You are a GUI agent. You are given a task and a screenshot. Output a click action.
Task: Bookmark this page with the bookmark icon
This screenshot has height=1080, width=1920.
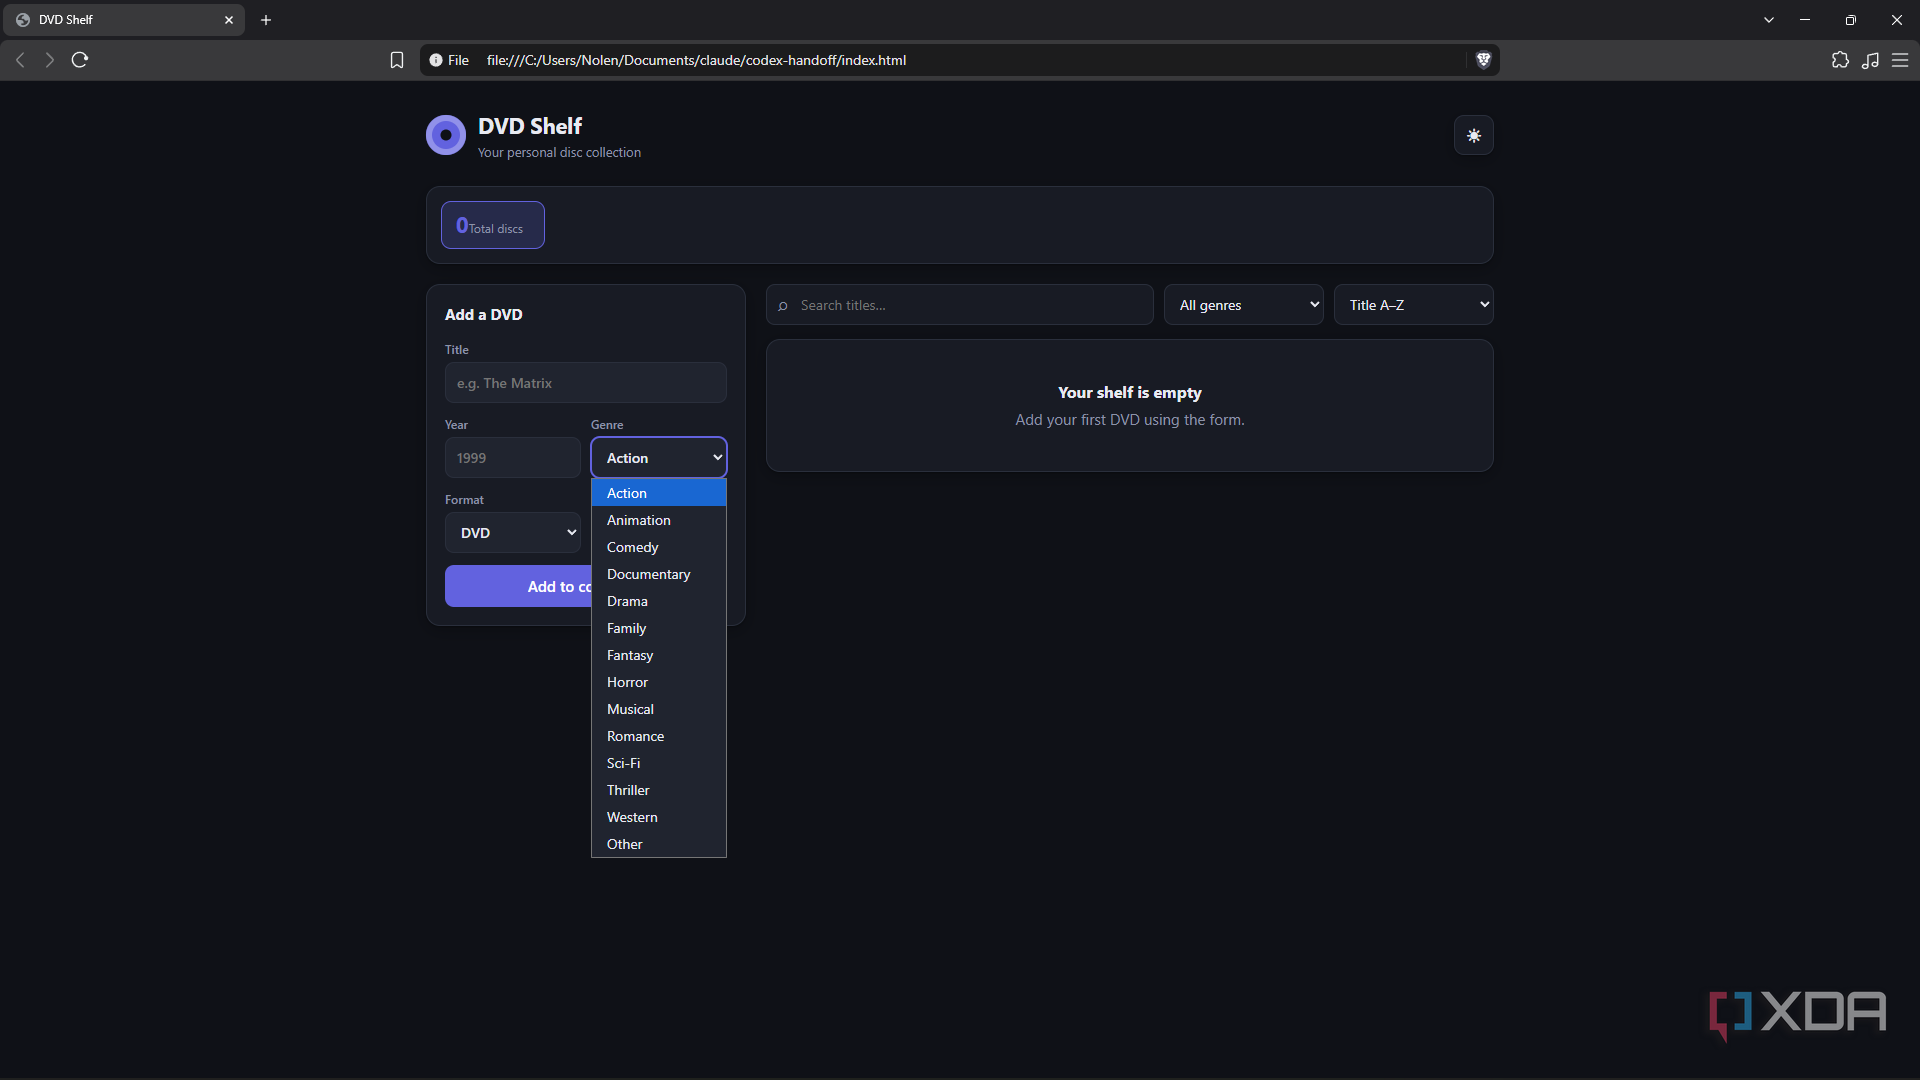pyautogui.click(x=397, y=60)
